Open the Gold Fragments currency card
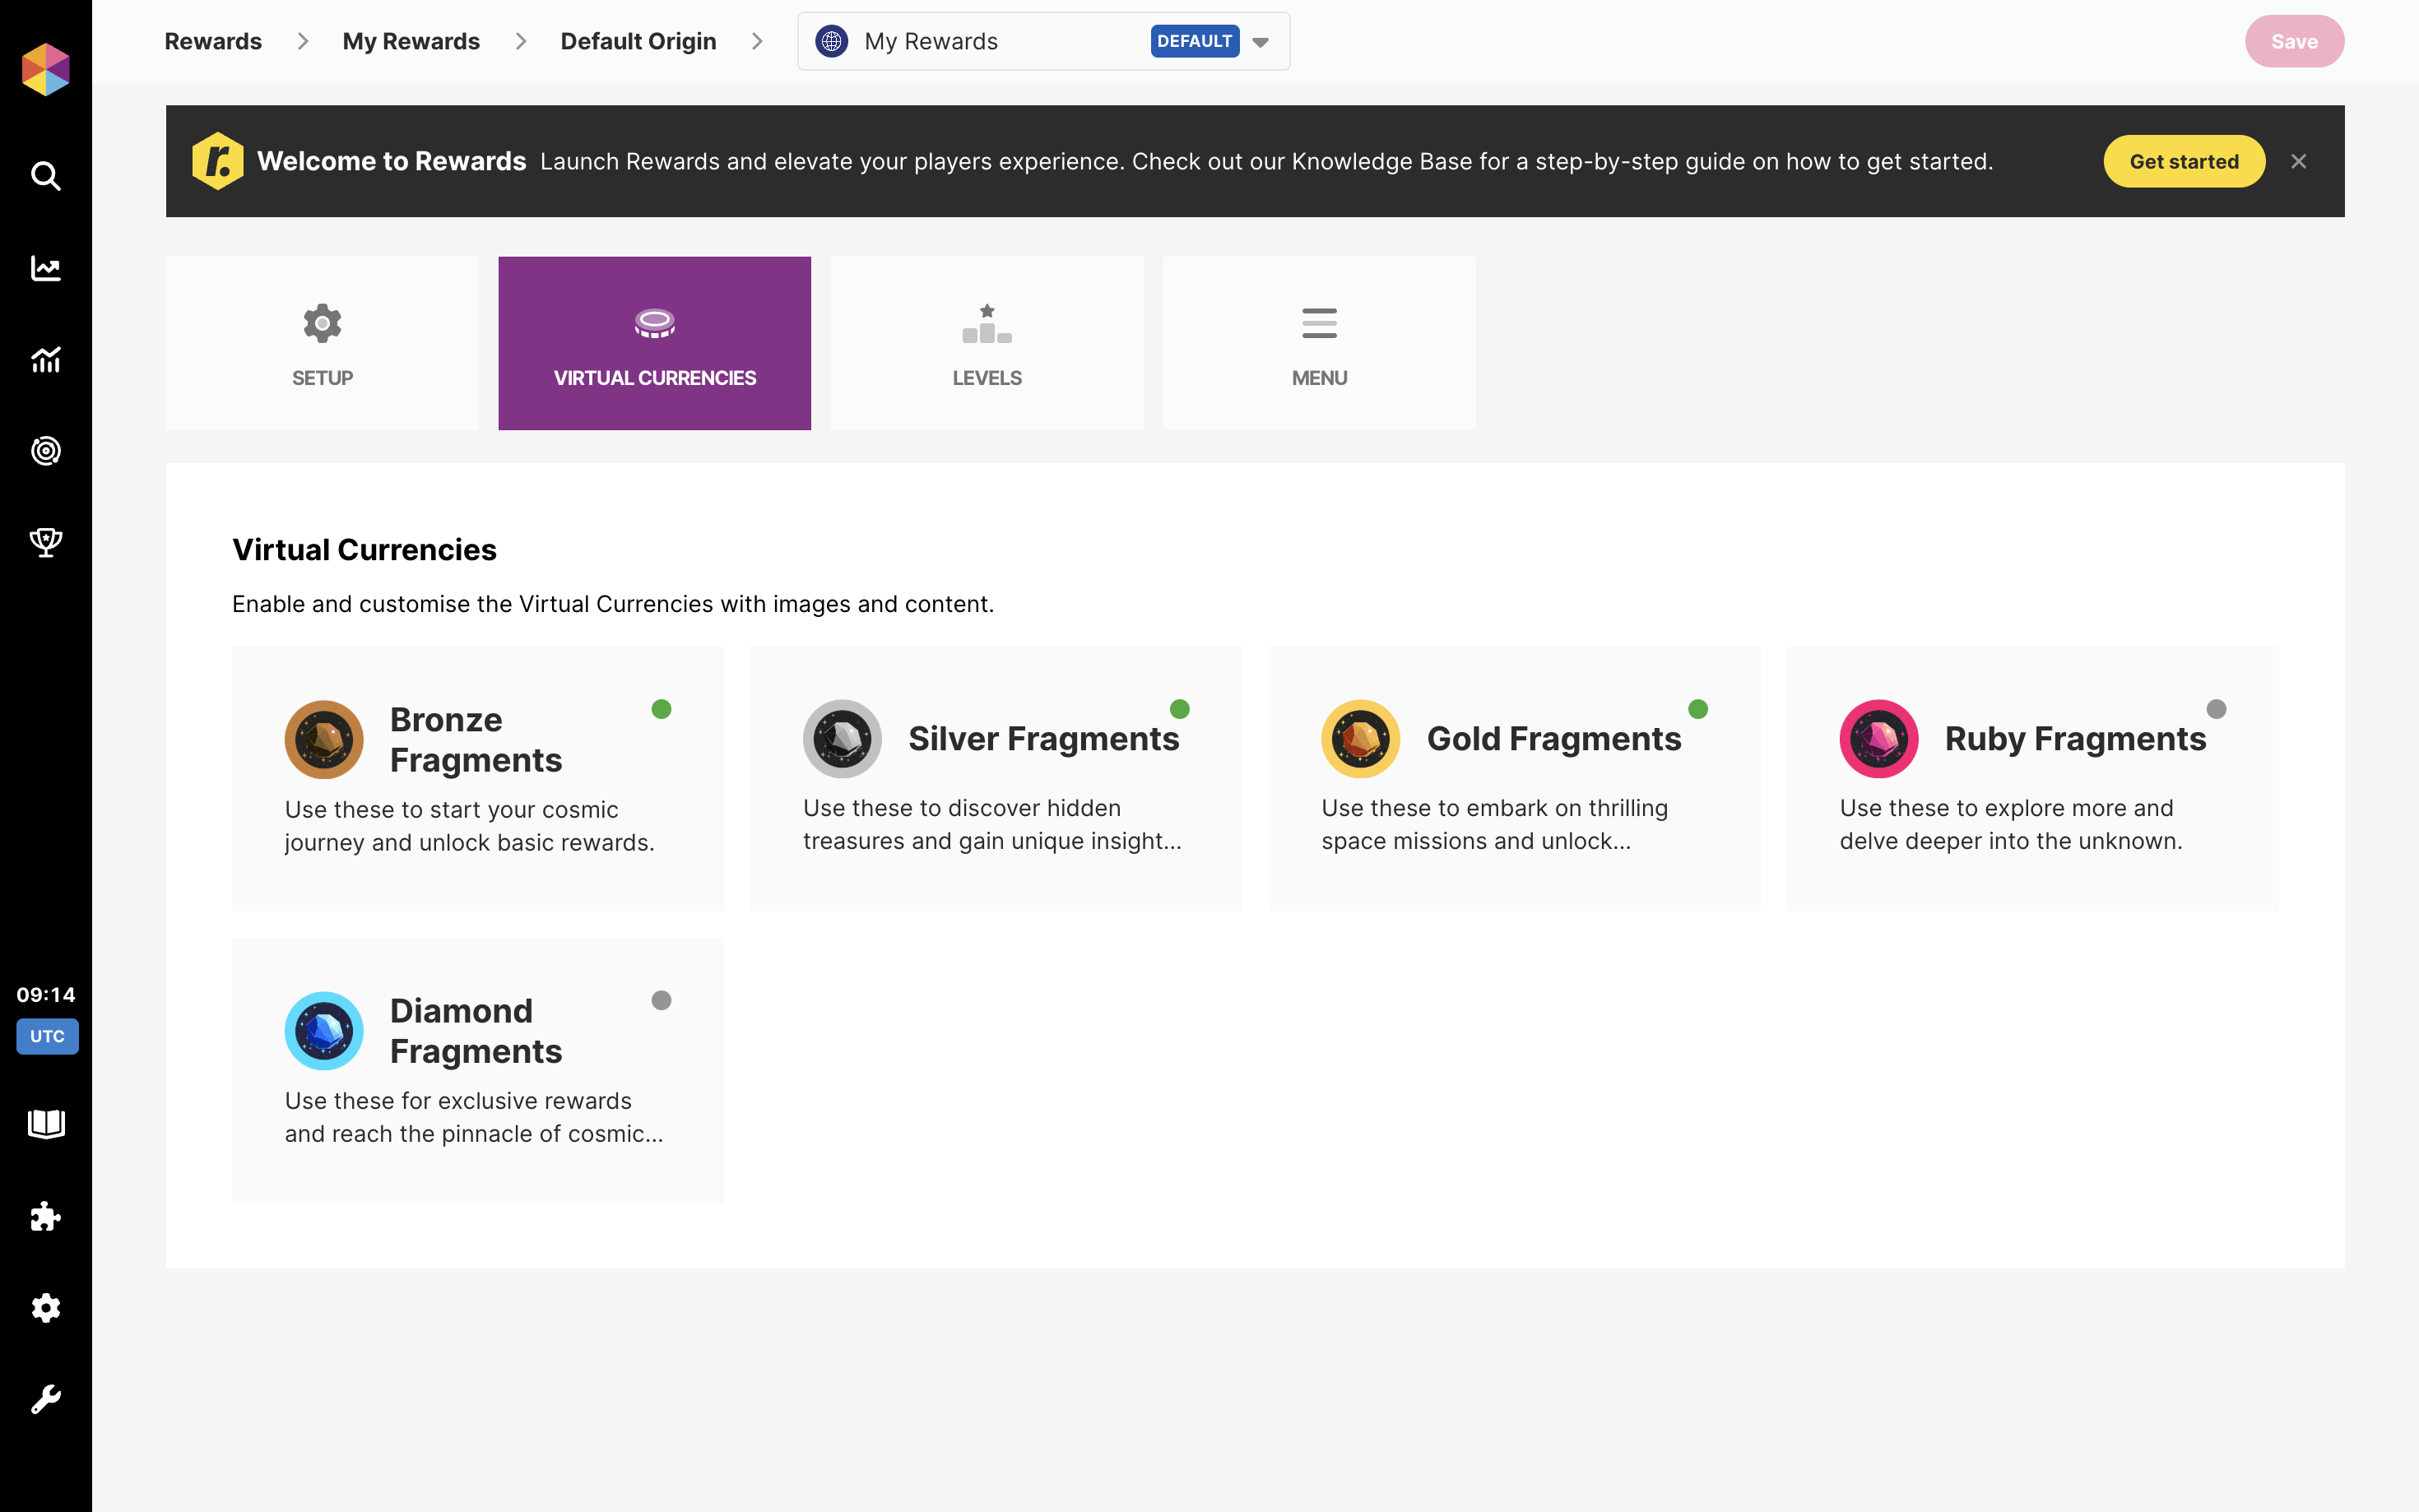 tap(1514, 778)
